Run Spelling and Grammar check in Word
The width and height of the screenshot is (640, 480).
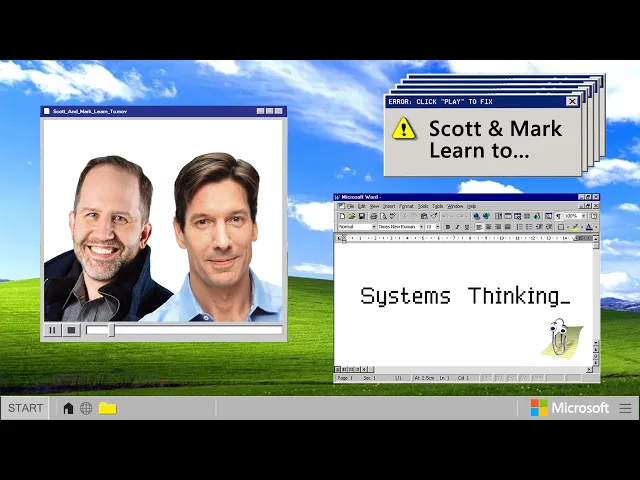pyautogui.click(x=393, y=216)
